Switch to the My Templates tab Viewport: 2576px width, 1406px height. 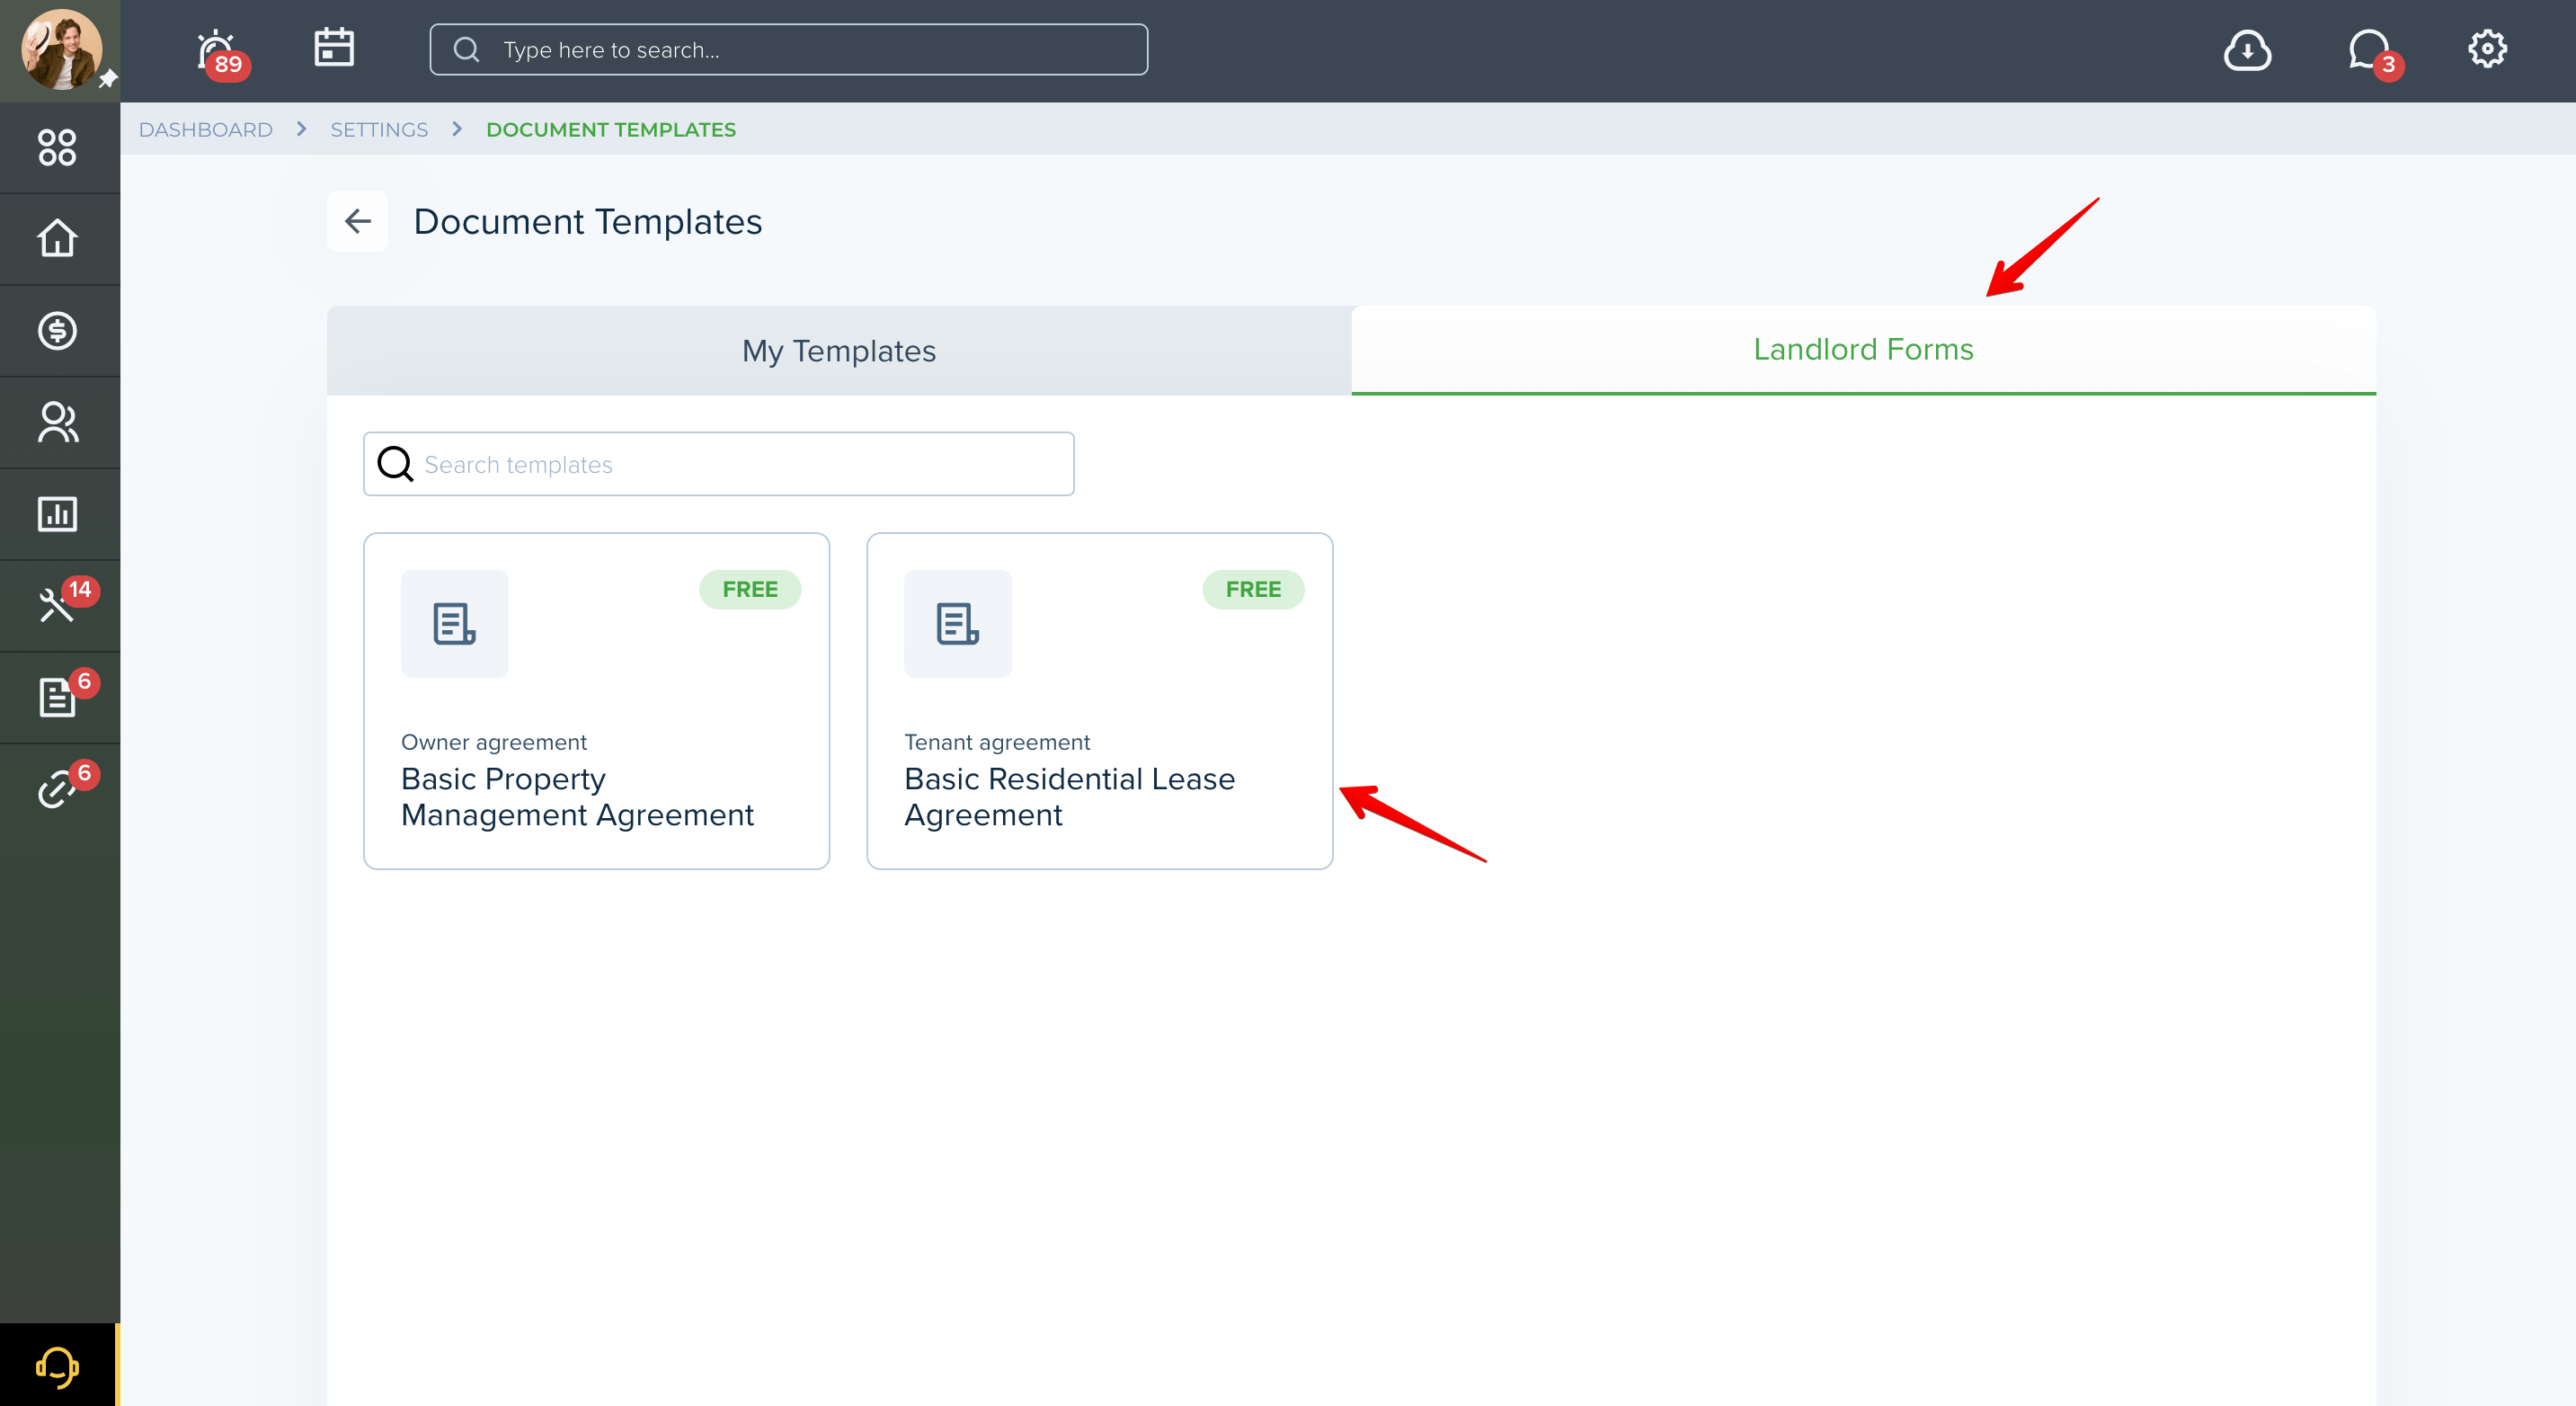click(839, 351)
